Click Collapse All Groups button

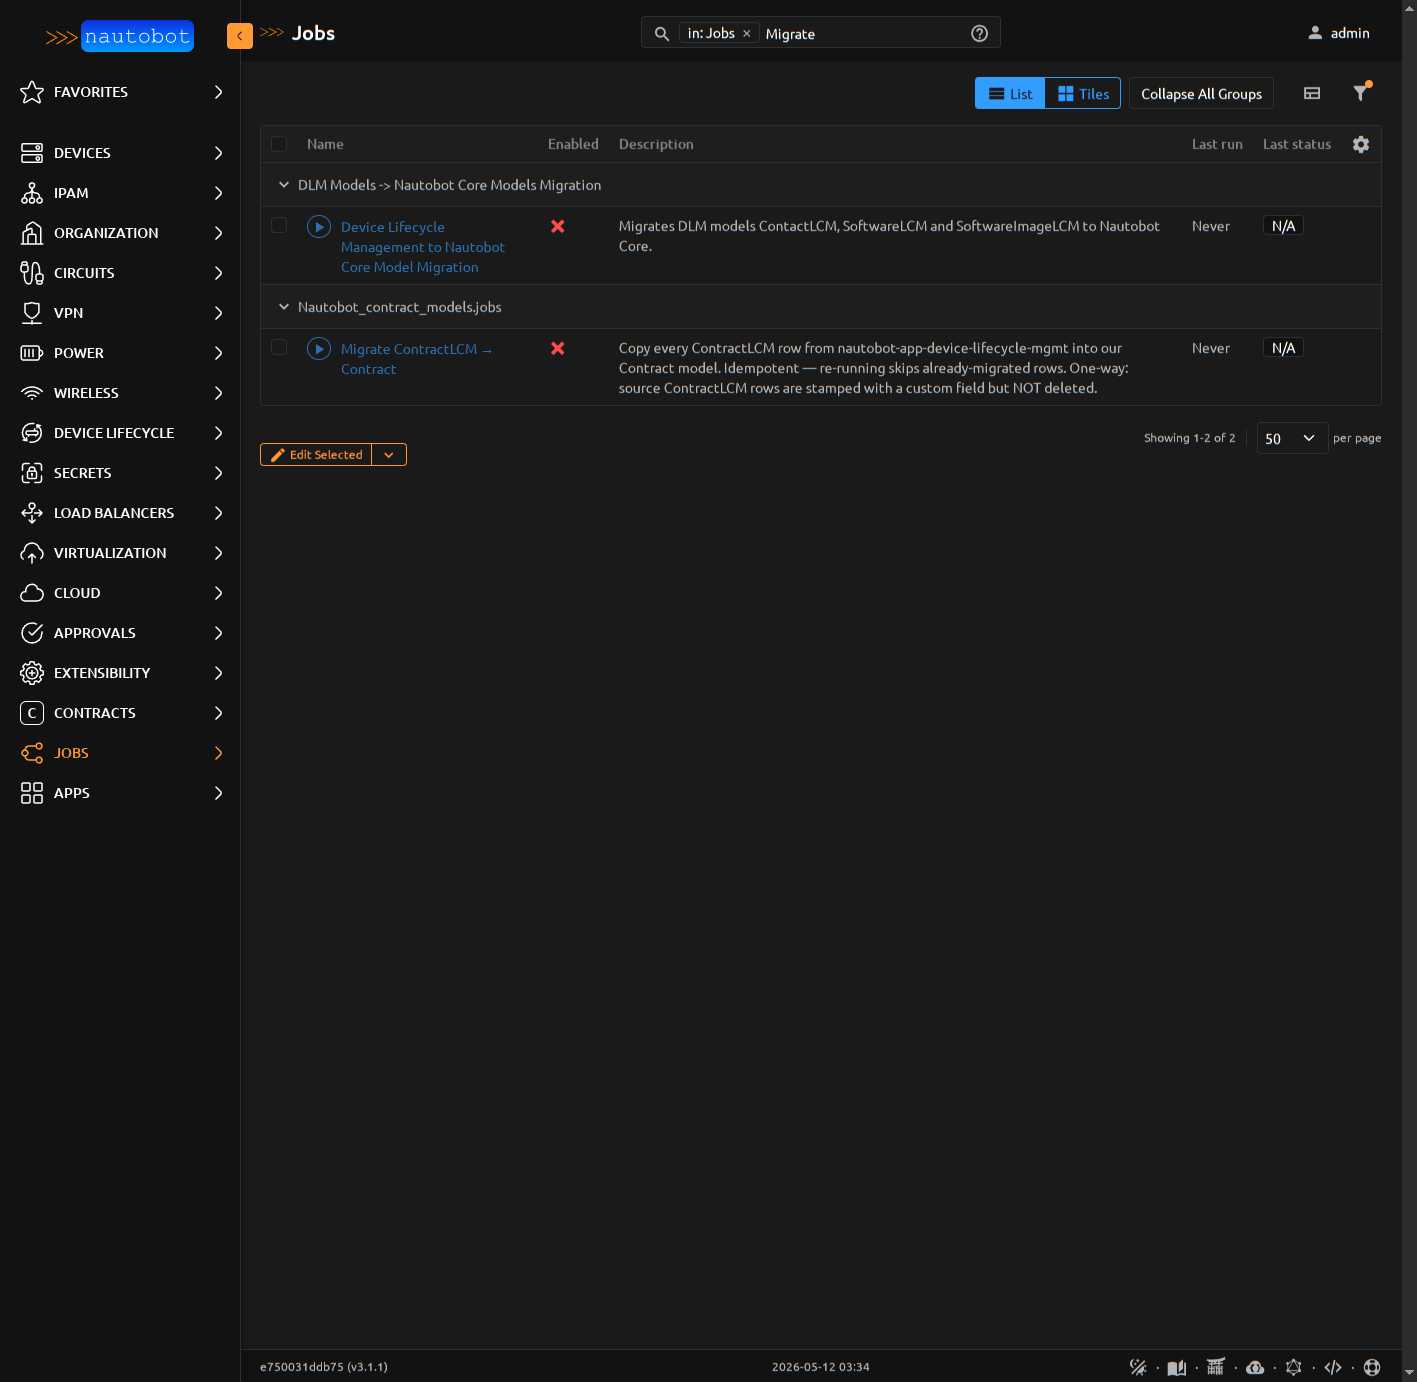tap(1201, 93)
